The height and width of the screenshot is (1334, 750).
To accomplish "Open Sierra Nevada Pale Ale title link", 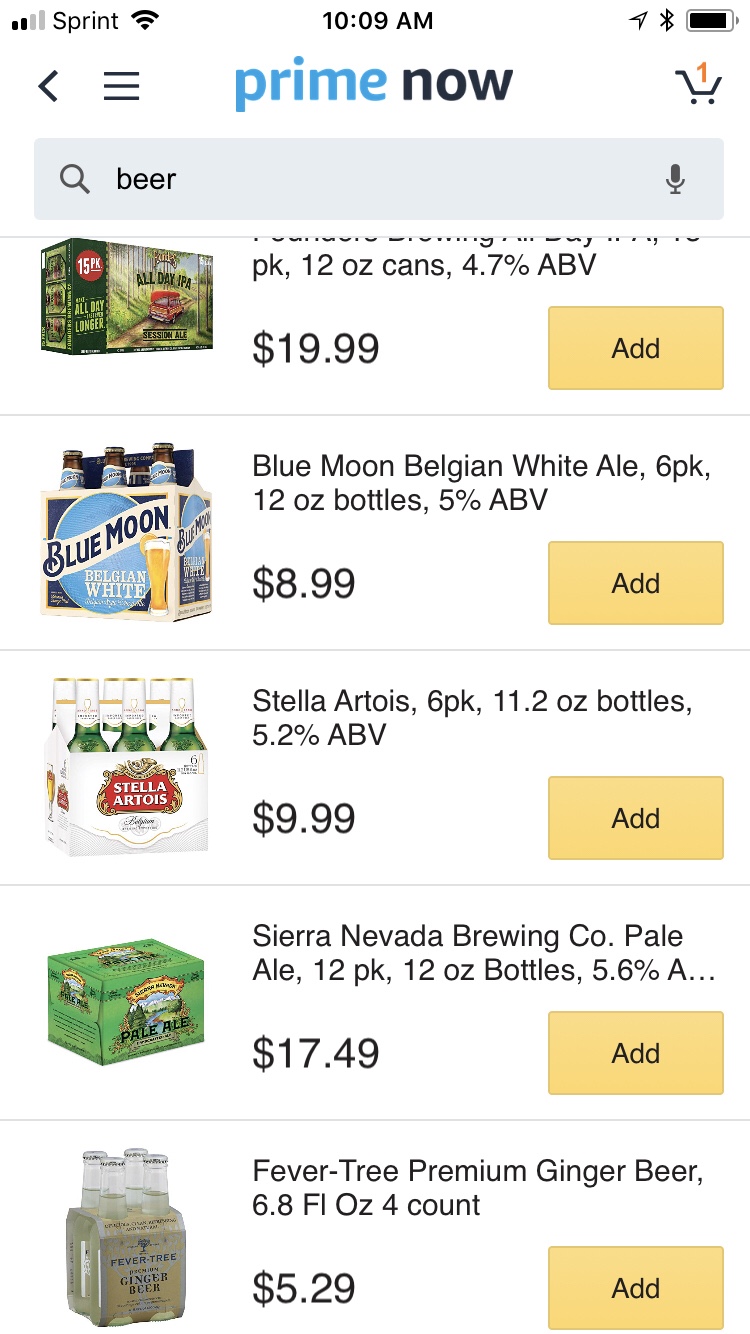I will point(483,953).
